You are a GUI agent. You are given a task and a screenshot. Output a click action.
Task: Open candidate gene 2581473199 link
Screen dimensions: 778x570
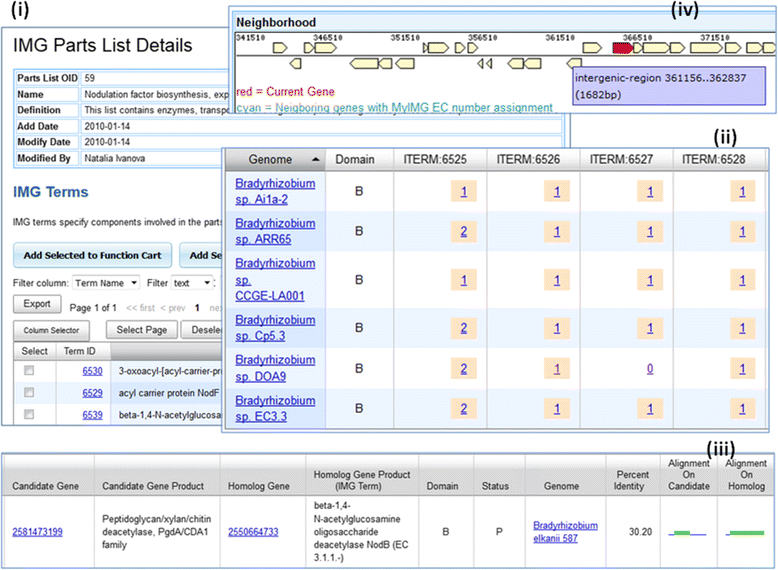click(x=38, y=532)
